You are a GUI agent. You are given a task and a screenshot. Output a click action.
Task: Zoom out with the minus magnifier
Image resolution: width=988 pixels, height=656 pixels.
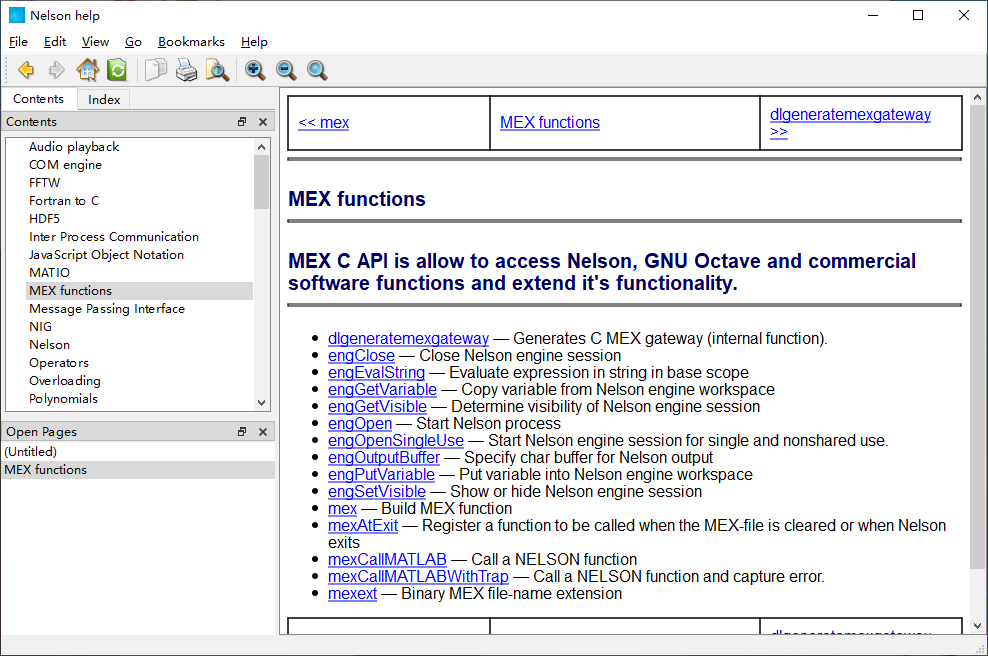[286, 70]
